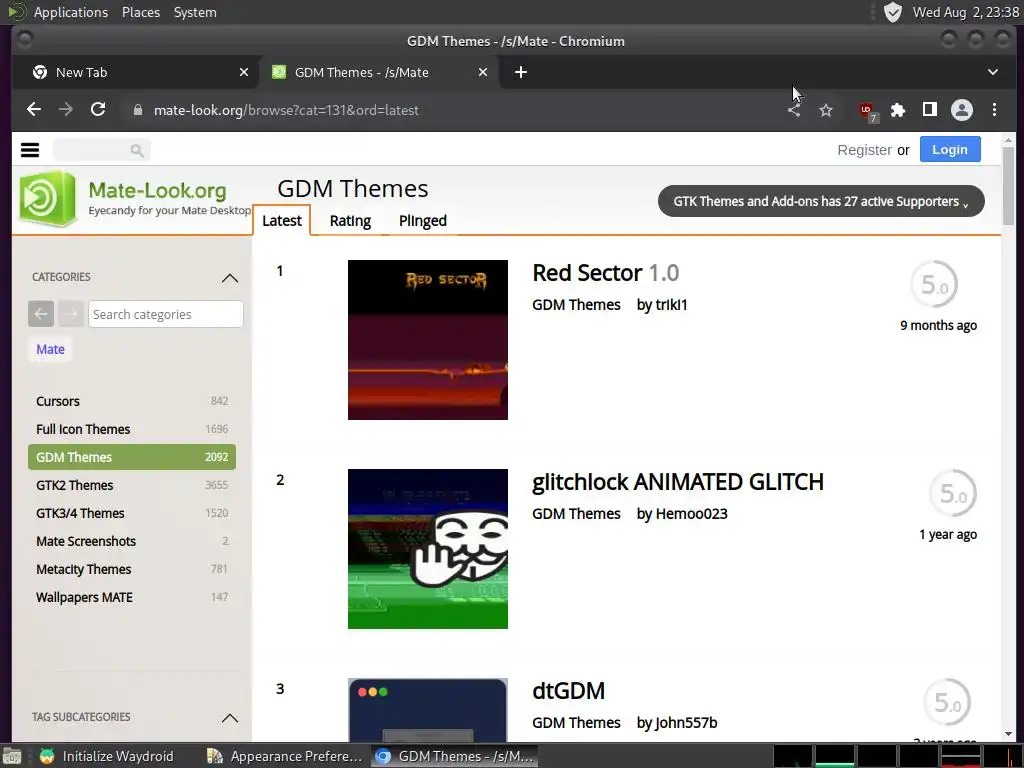Open the Places menu
This screenshot has width=1024, height=768.
click(x=140, y=12)
